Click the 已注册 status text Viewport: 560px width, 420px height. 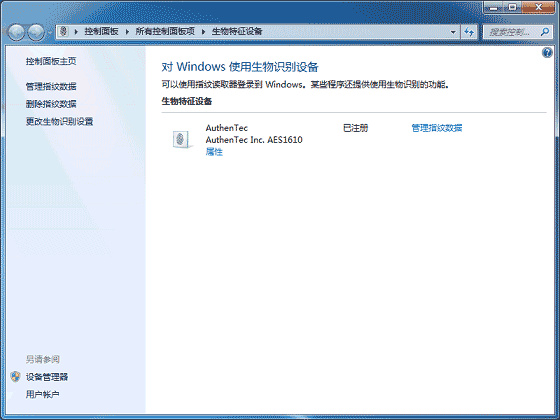(x=355, y=128)
